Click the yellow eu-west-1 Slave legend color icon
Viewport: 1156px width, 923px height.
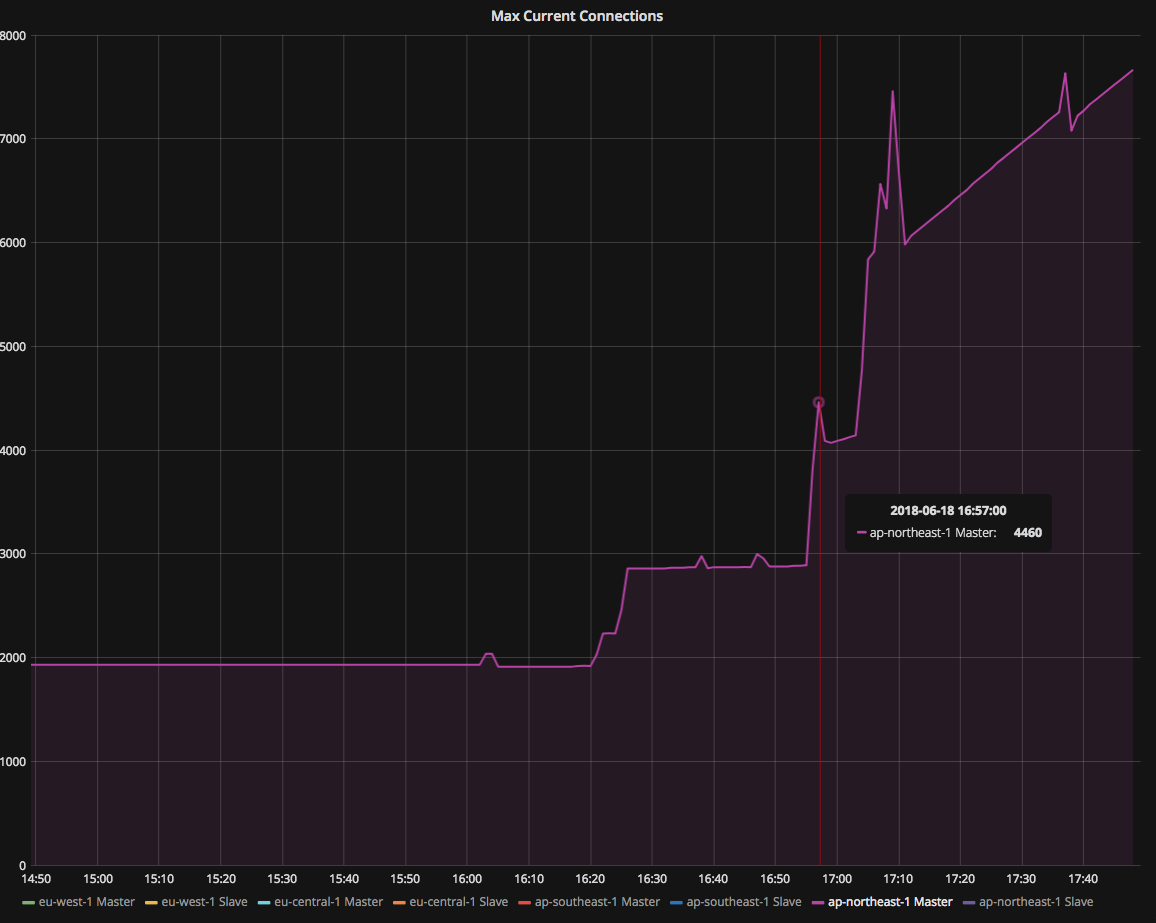[x=150, y=901]
